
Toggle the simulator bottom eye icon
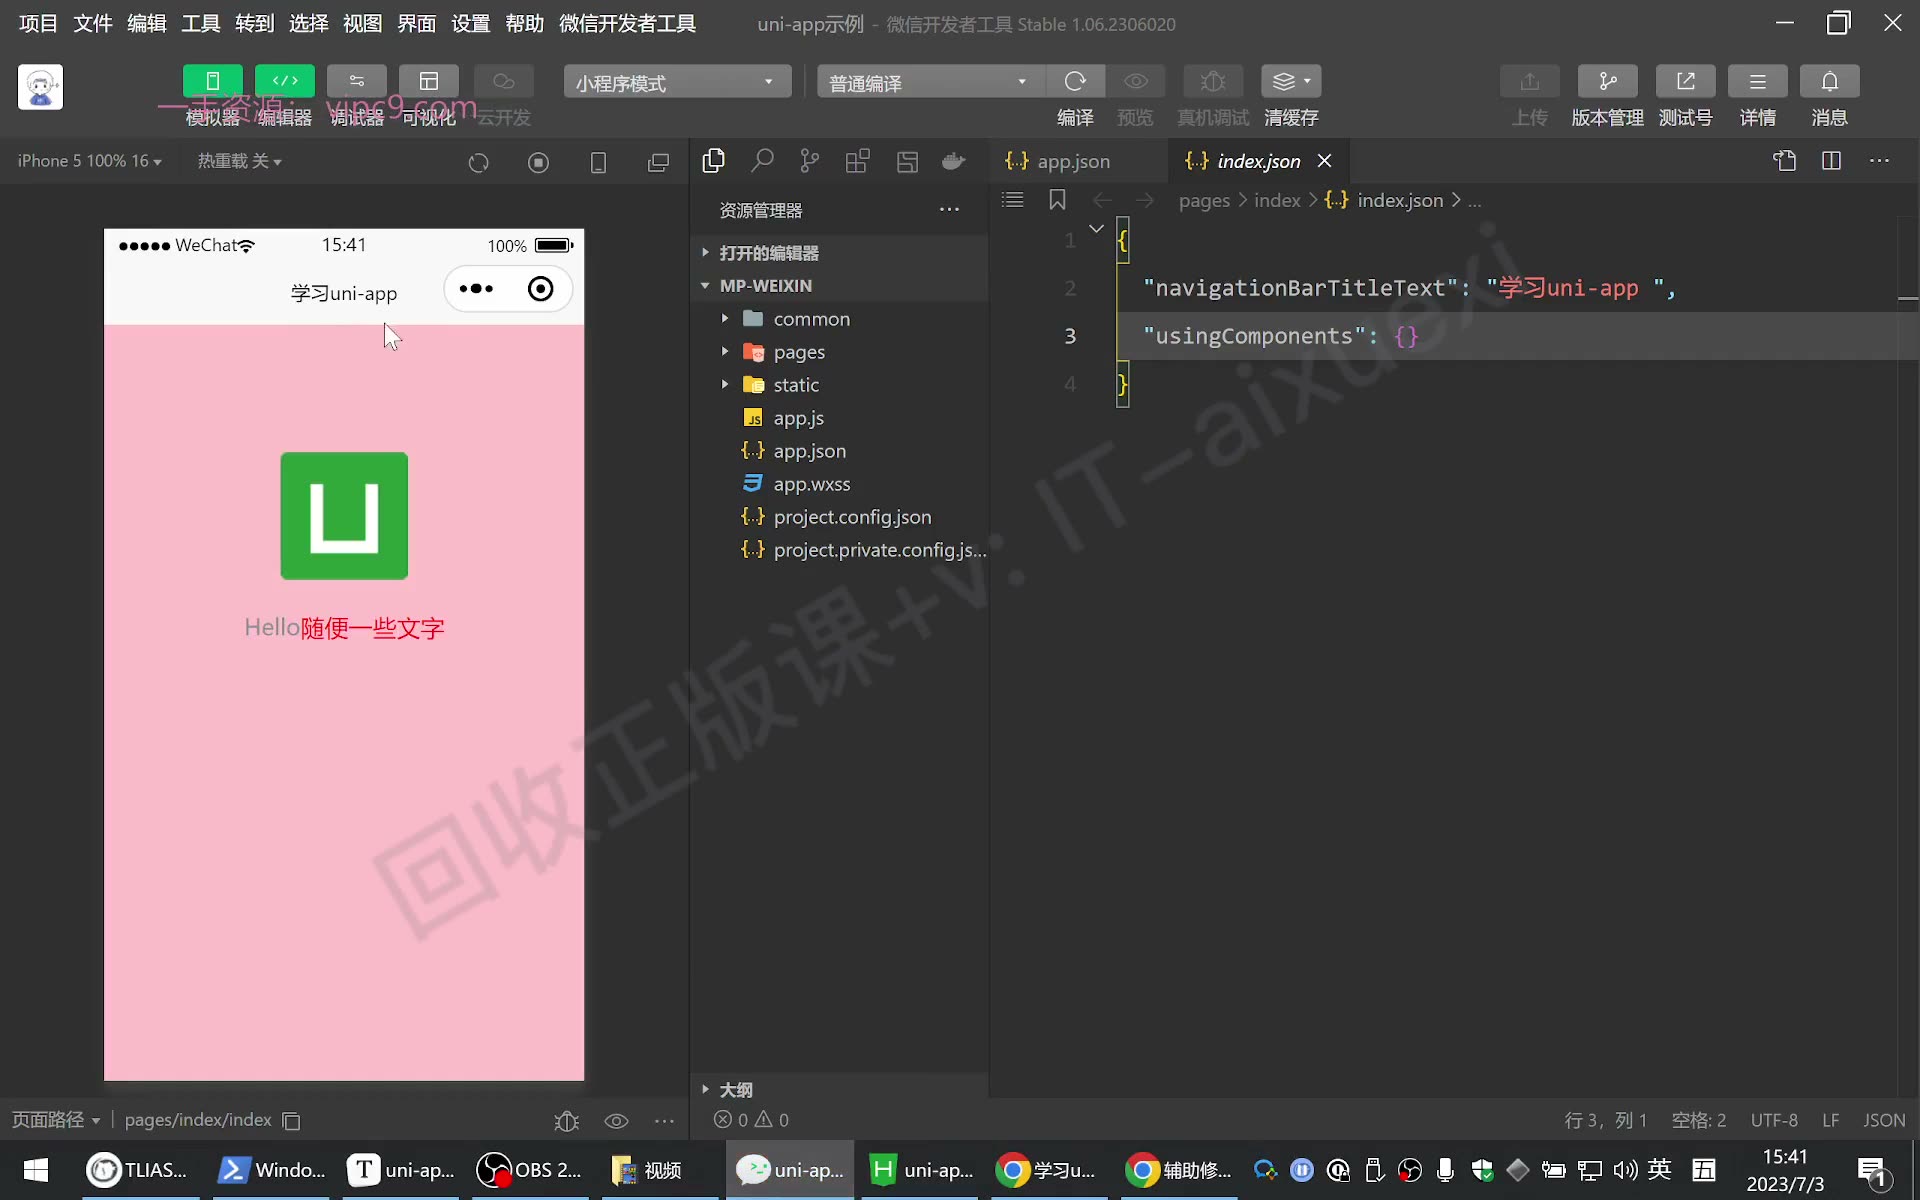pyautogui.click(x=616, y=1121)
